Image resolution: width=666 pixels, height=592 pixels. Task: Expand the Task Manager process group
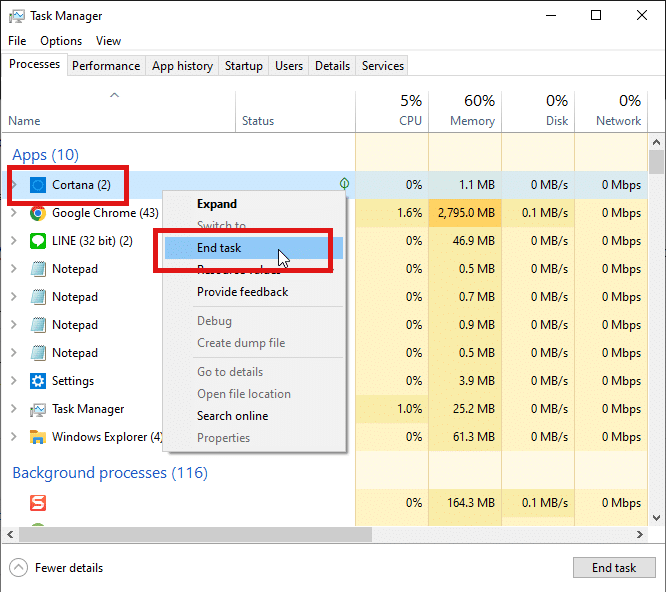[x=14, y=409]
